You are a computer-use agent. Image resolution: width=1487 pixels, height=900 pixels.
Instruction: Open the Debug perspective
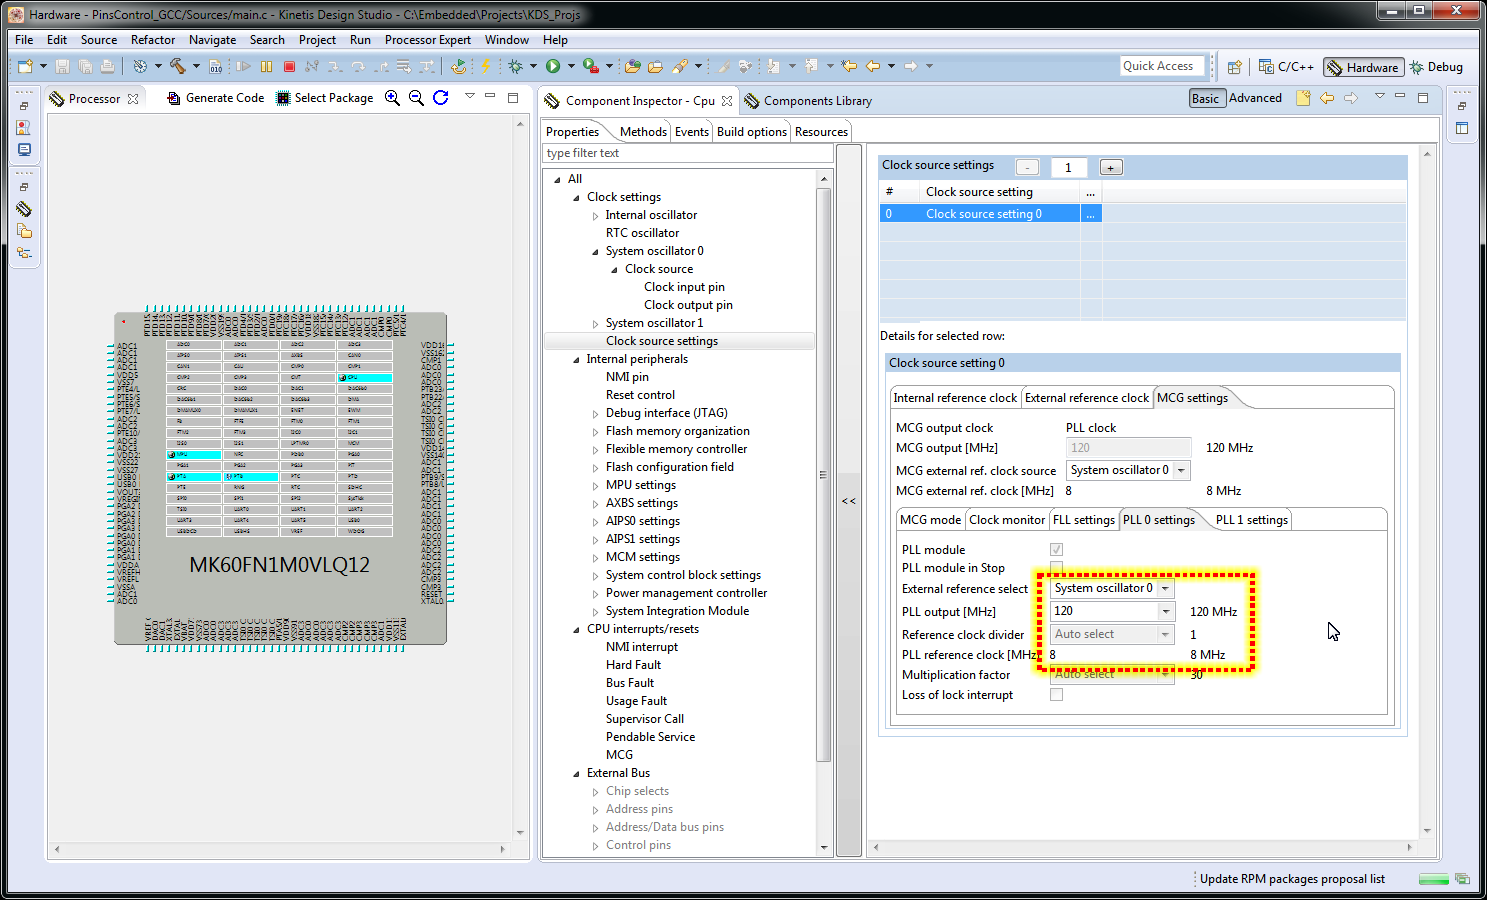(x=1436, y=67)
